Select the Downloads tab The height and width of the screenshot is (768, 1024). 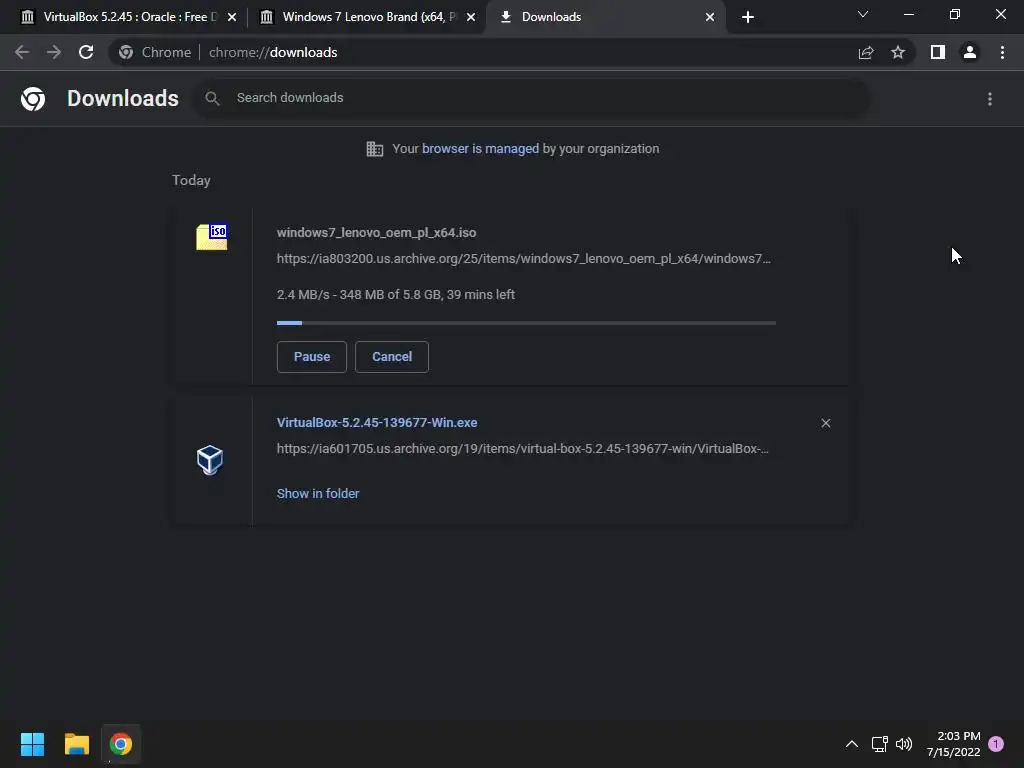coord(604,17)
